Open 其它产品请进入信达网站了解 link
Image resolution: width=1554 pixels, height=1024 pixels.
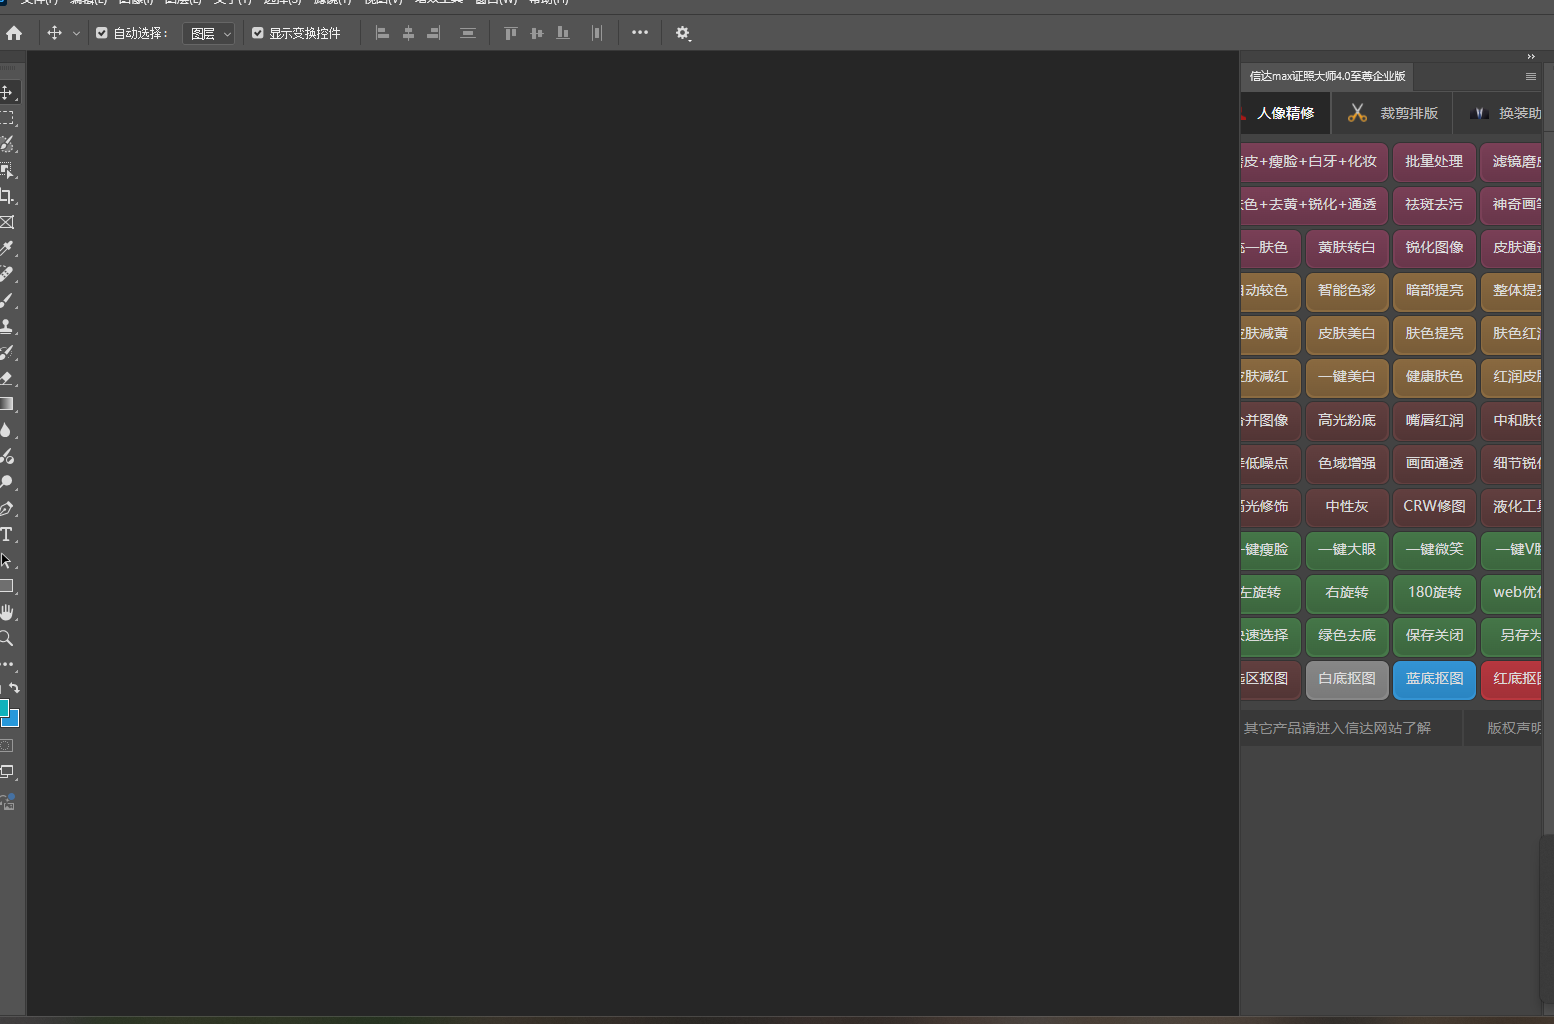tap(1337, 728)
